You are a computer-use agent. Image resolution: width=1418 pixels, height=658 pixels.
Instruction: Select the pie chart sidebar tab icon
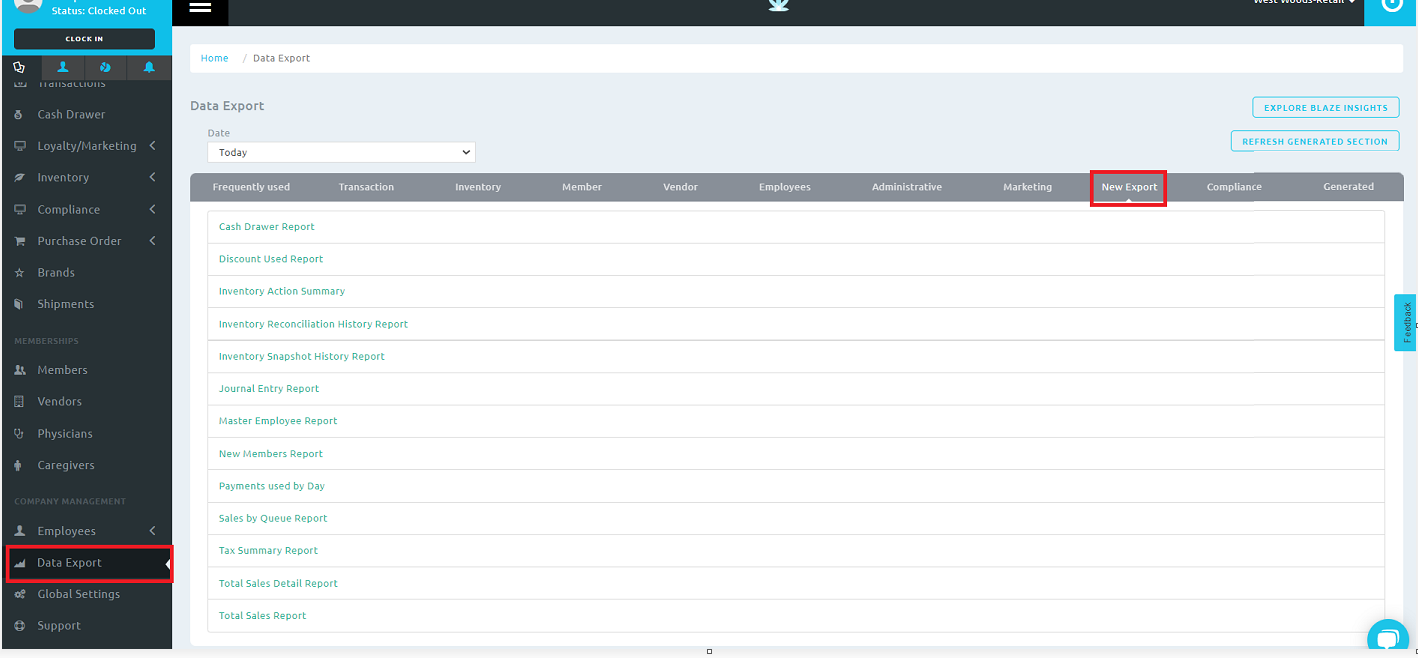click(106, 68)
